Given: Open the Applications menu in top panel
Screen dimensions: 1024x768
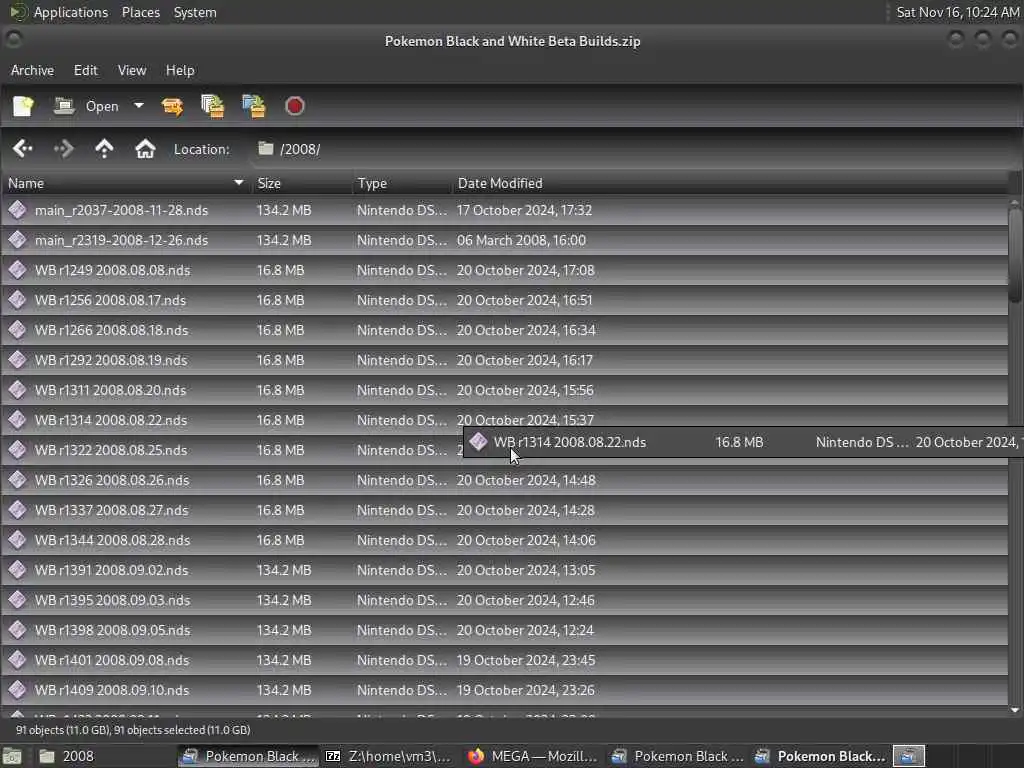Looking at the screenshot, I should coord(71,12).
